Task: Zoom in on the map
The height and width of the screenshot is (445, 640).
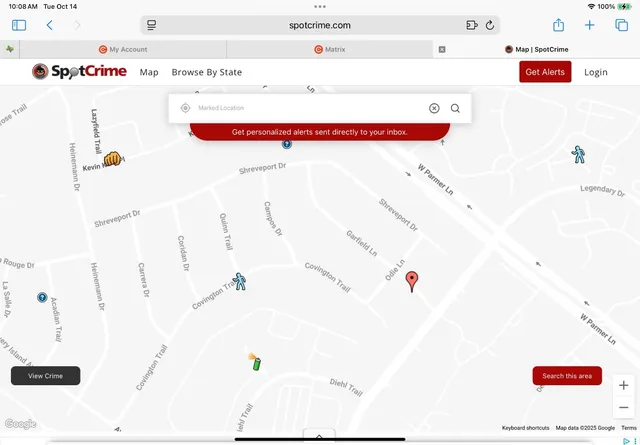Action: coord(624,385)
